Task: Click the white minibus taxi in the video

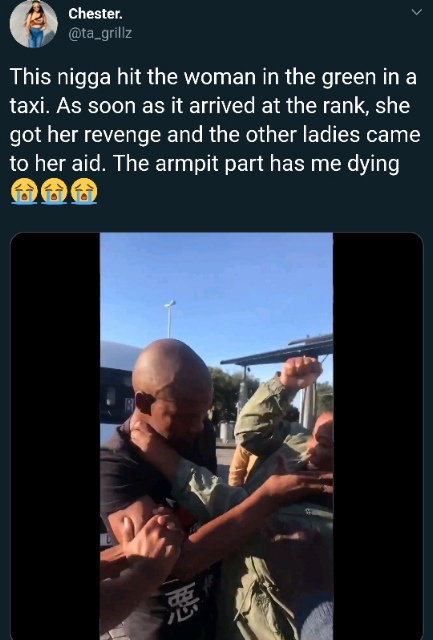Action: point(118,390)
